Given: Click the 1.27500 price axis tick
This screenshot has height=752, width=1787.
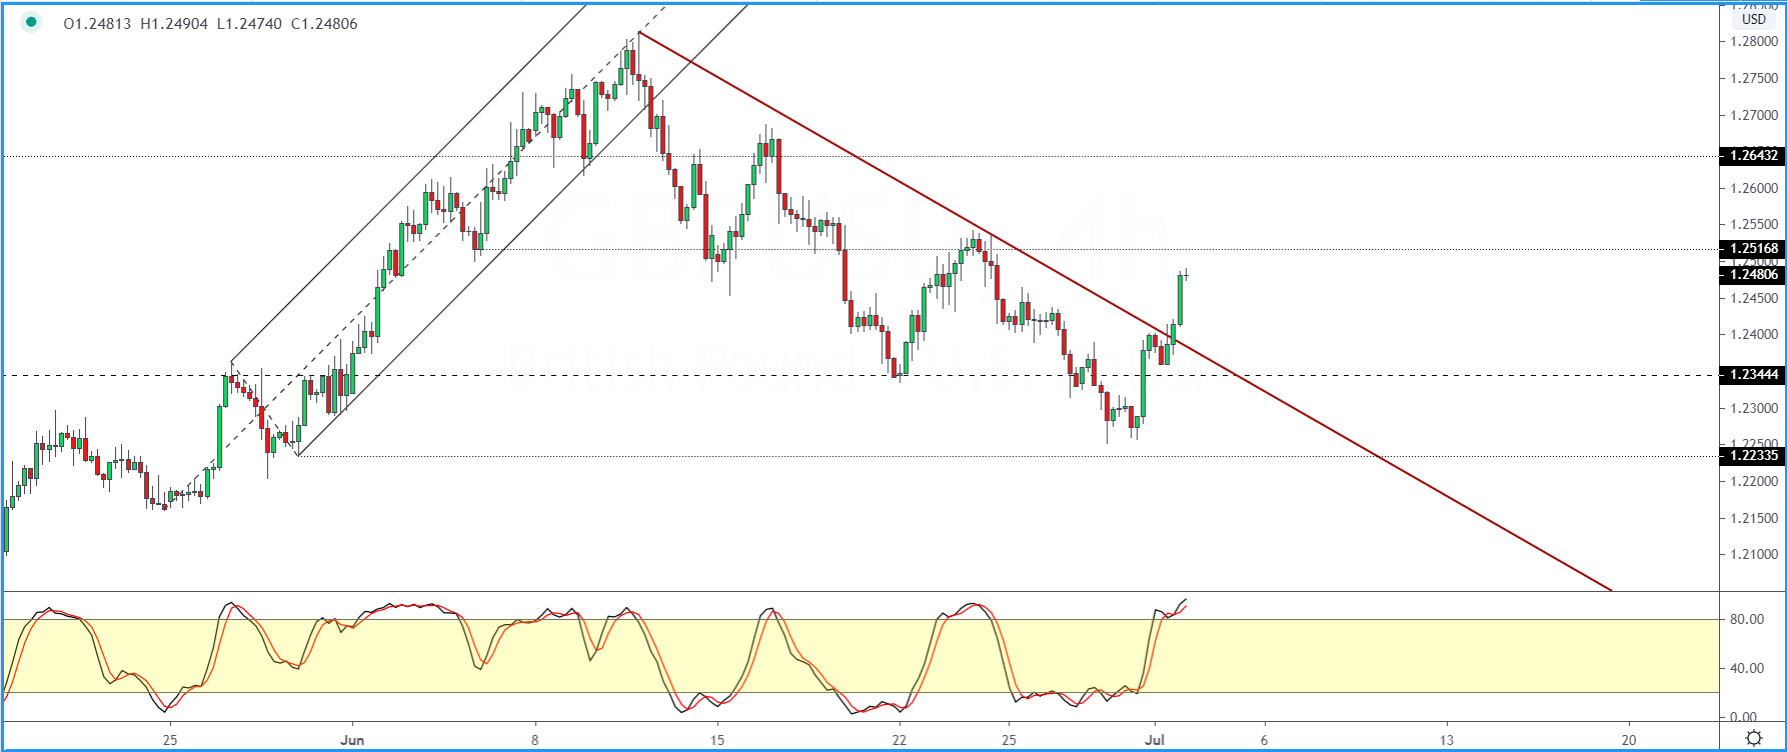Looking at the screenshot, I should click(1754, 79).
